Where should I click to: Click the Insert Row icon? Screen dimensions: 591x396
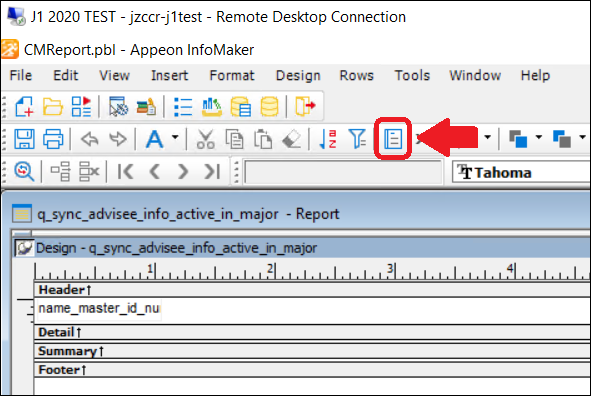(61, 171)
